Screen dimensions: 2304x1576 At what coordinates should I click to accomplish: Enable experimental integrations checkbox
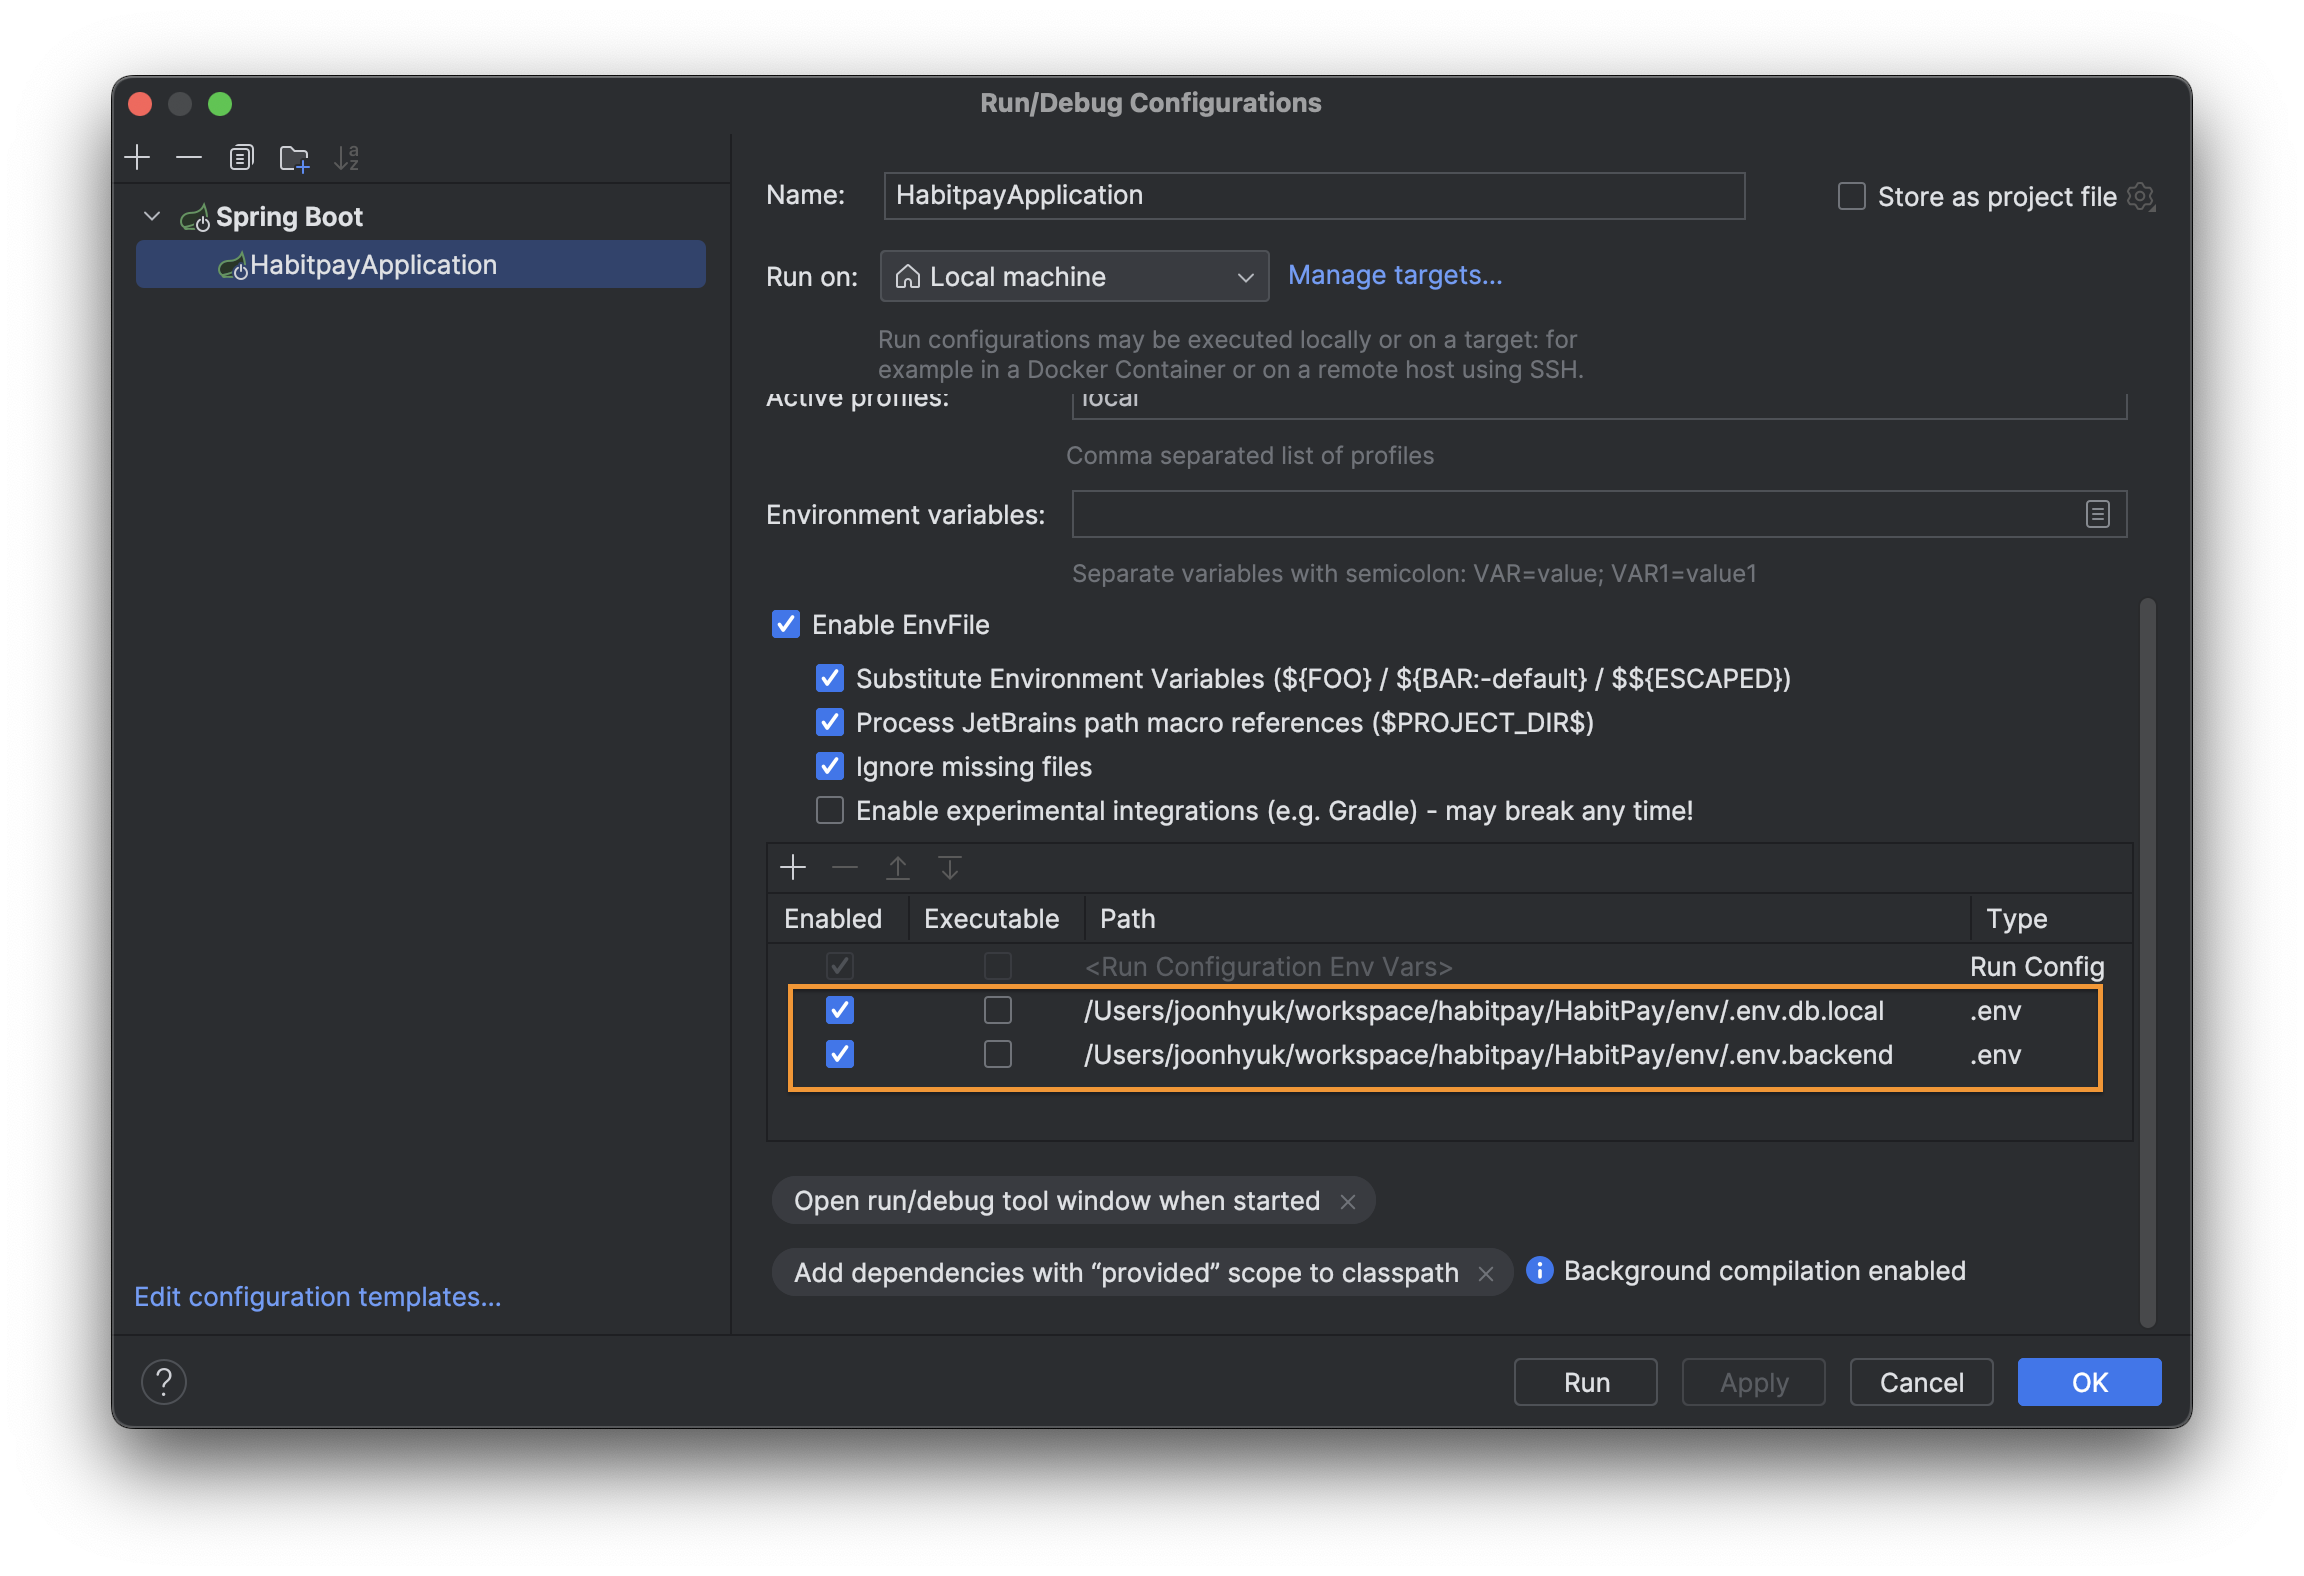pyautogui.click(x=830, y=811)
